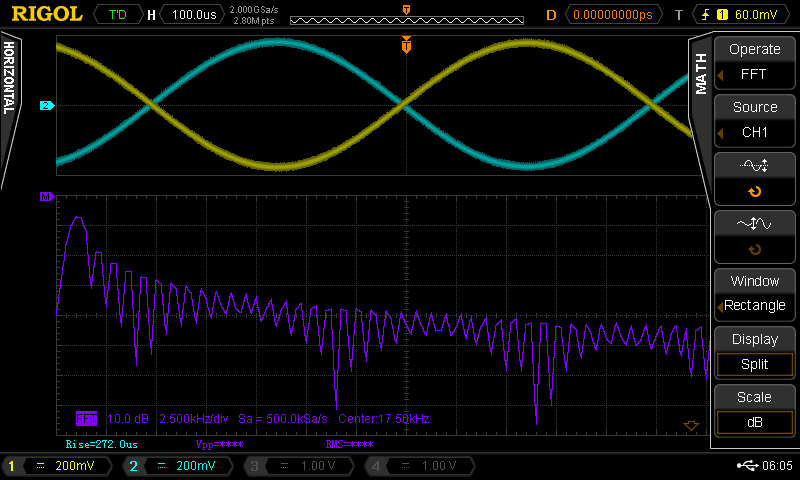Screen dimensions: 800x480
Task: Click the RIGOL logo
Action: coord(47,14)
